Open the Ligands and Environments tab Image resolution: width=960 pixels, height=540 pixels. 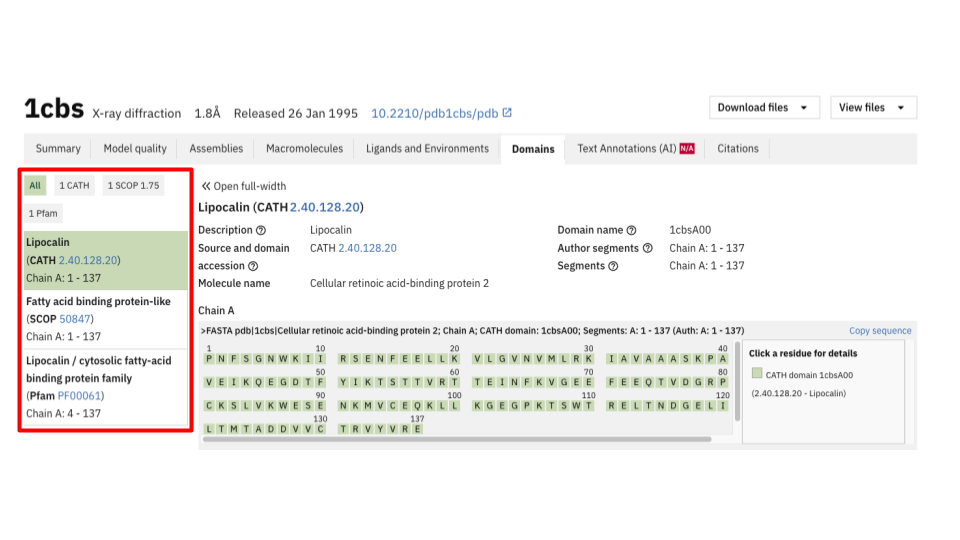[427, 149]
